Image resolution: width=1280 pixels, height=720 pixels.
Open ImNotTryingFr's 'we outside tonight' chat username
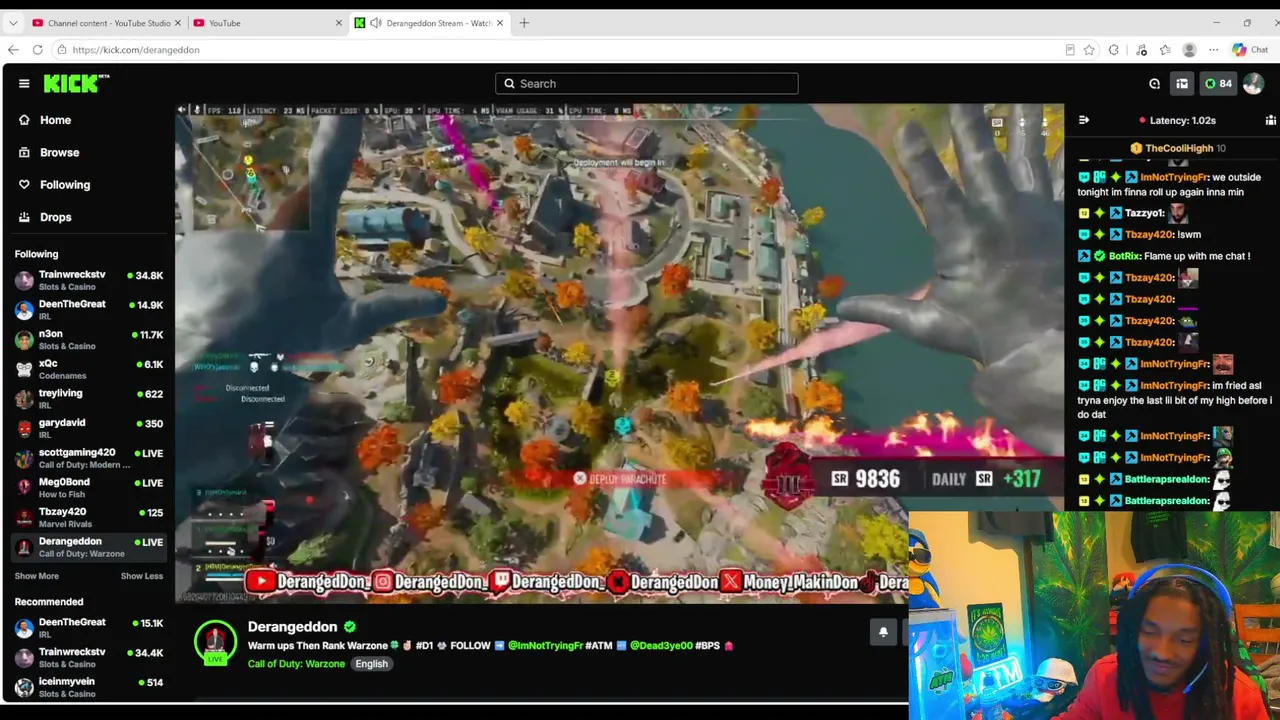1174,177
